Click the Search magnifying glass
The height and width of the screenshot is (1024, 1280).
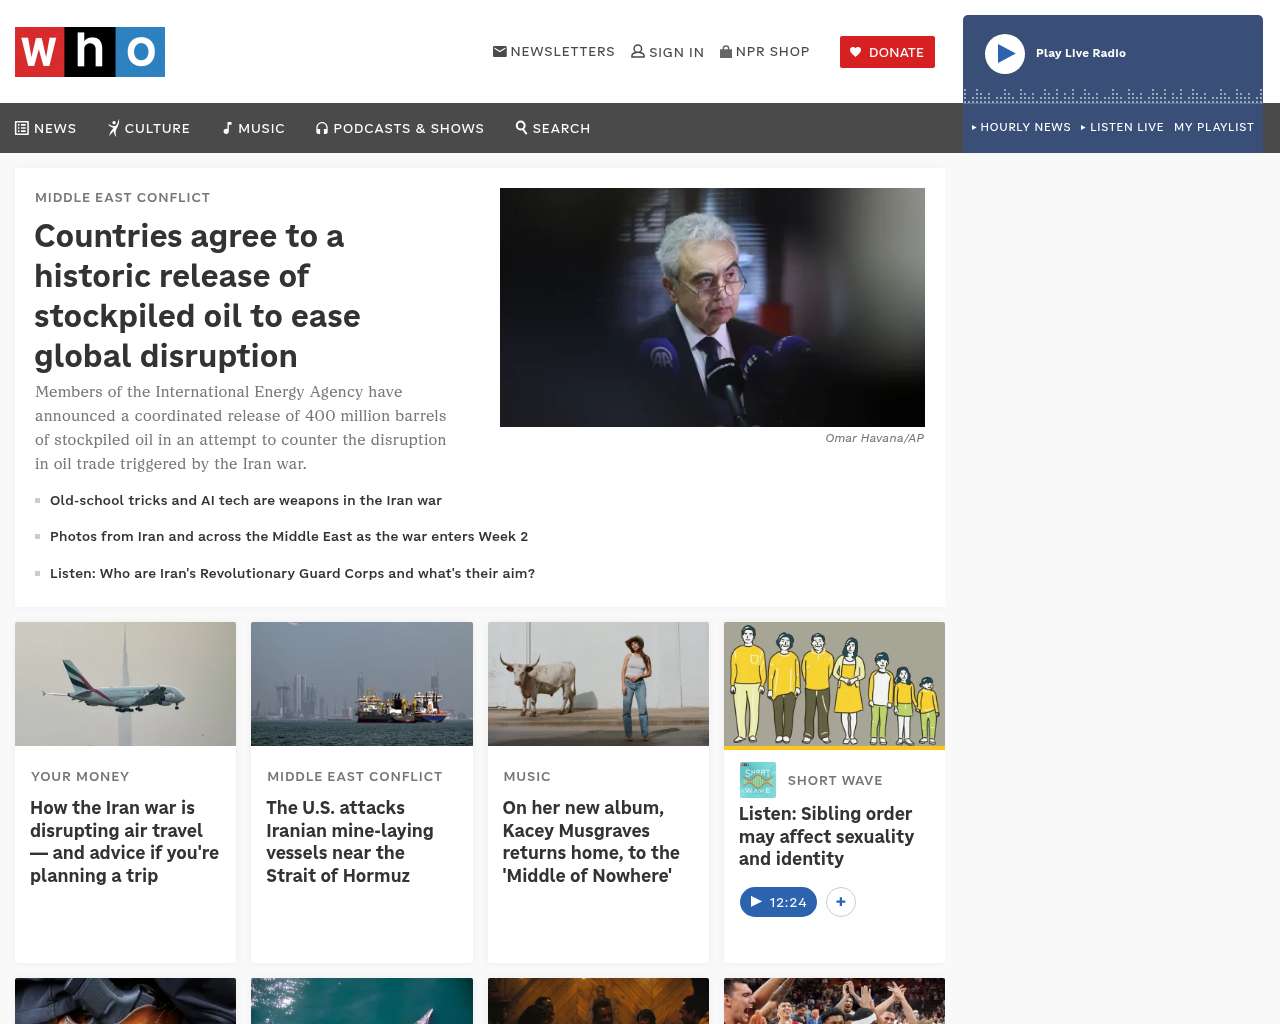pyautogui.click(x=522, y=127)
